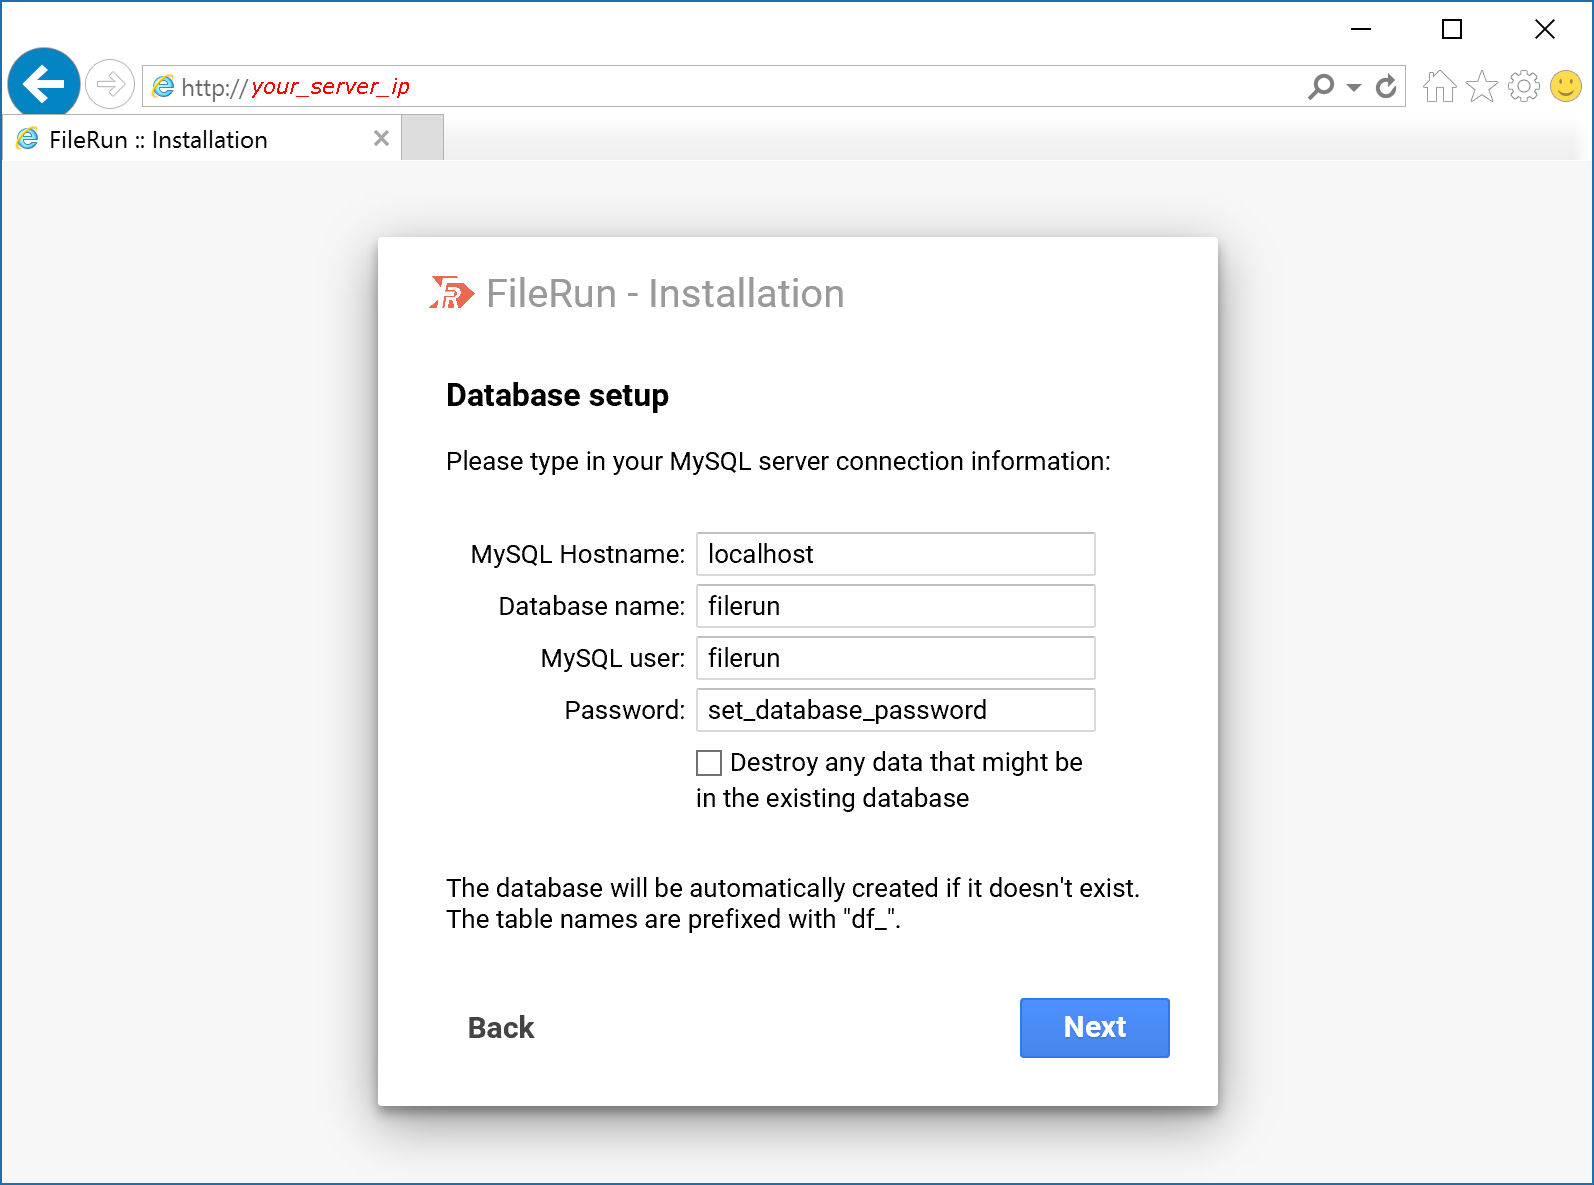1594x1185 pixels.
Task: Open the Tools gear icon
Action: (x=1523, y=87)
